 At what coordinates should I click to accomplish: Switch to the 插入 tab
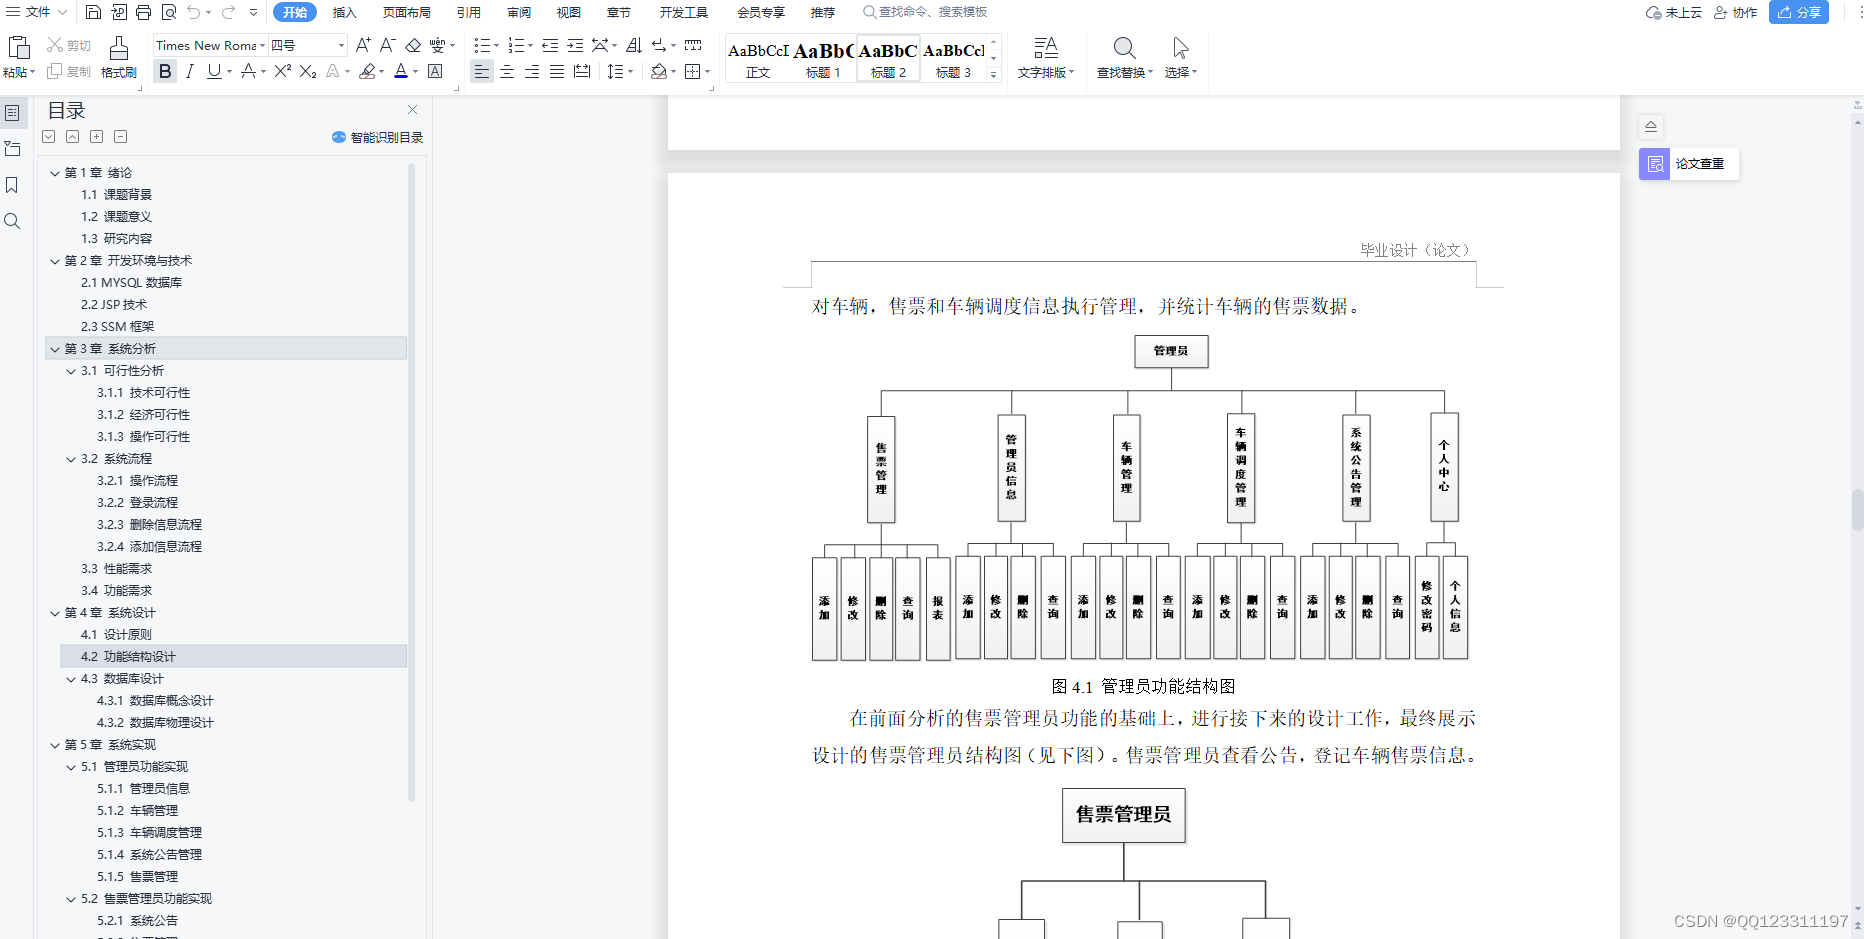pos(345,12)
